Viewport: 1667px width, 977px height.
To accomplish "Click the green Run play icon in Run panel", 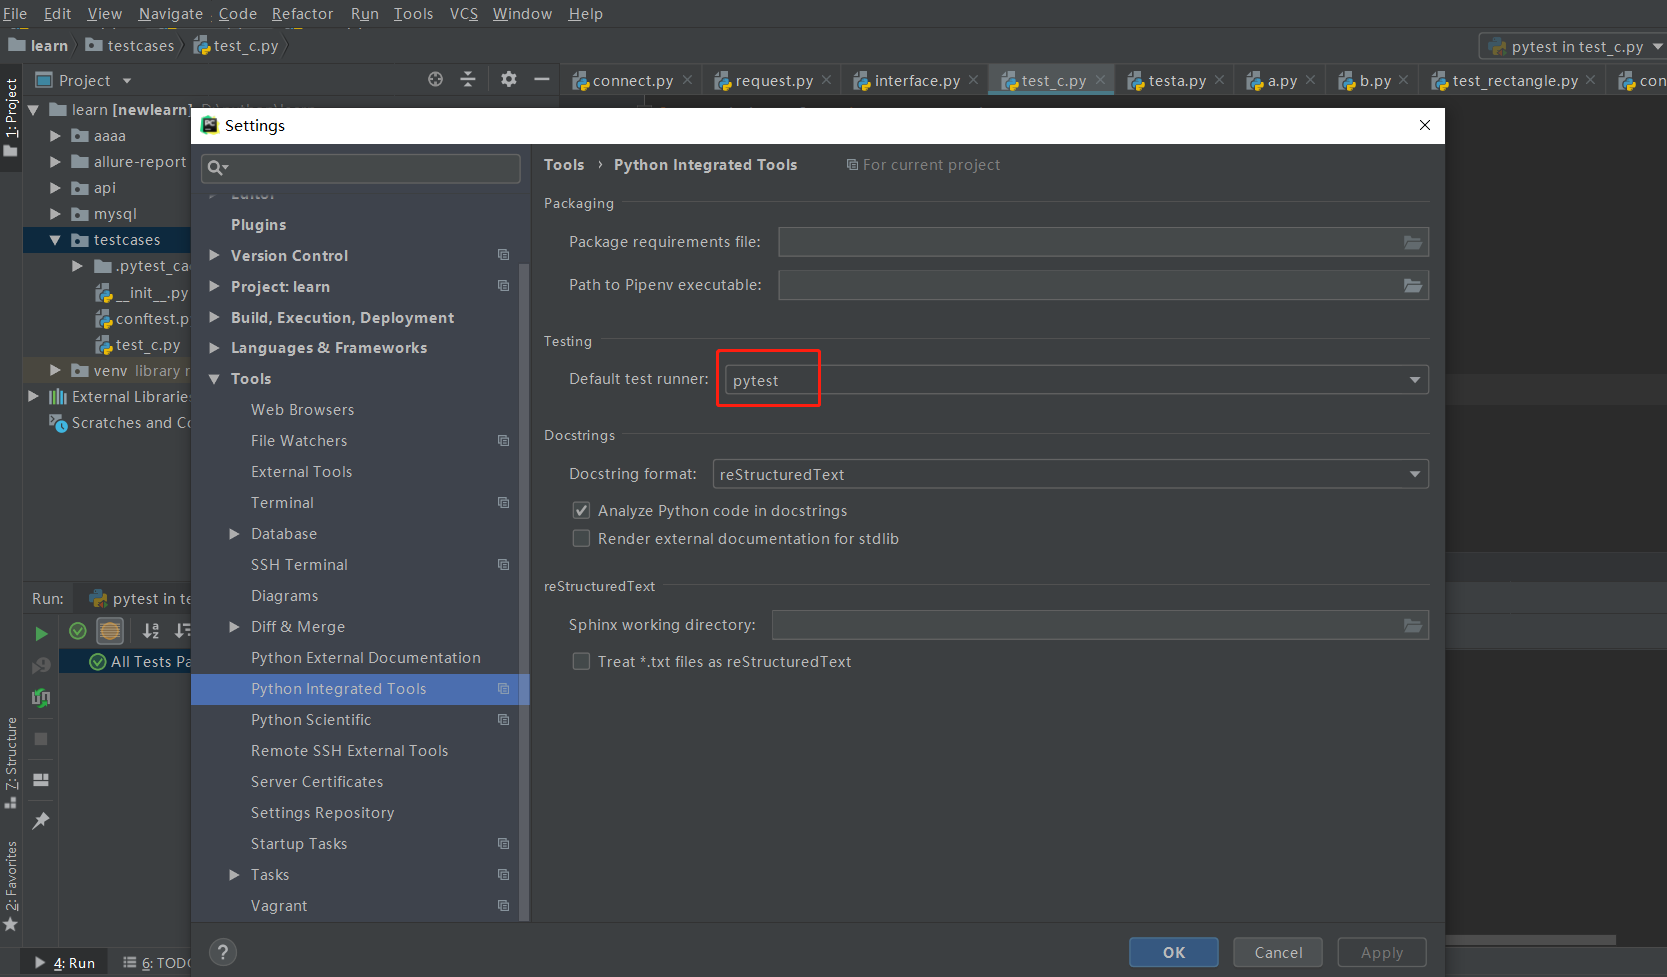I will [41, 633].
